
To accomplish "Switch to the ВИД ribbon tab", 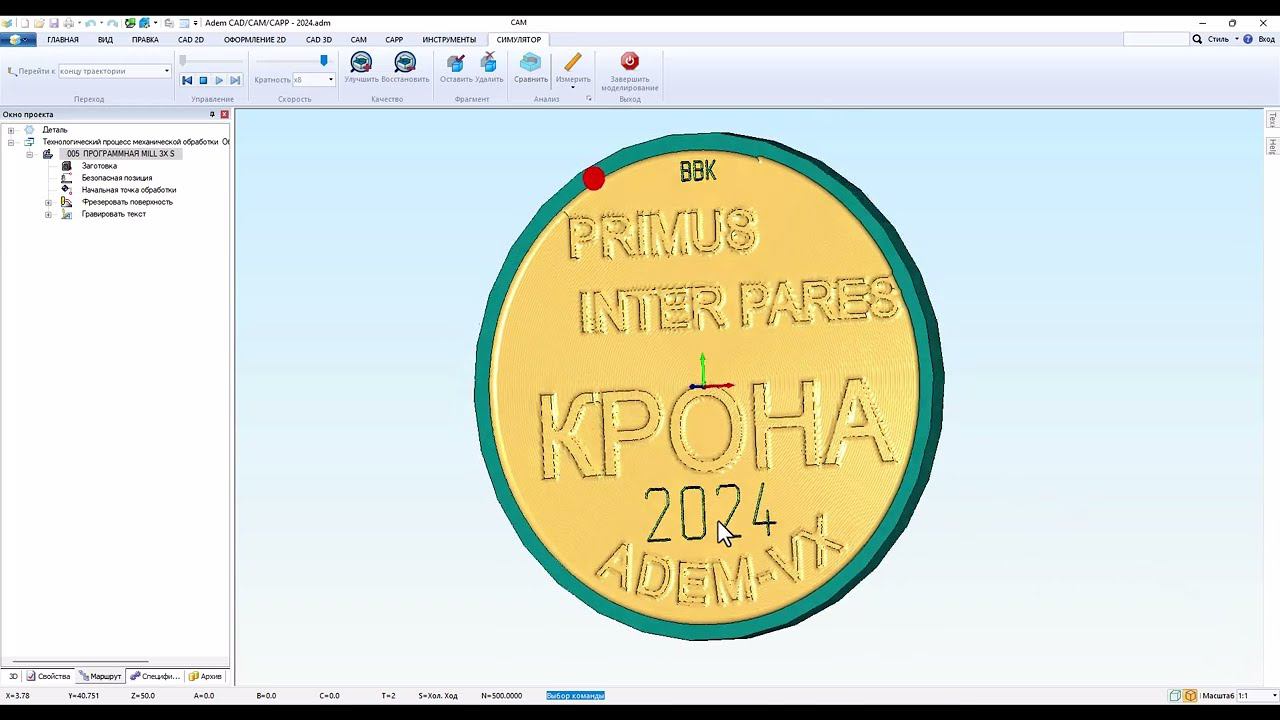I will (105, 40).
